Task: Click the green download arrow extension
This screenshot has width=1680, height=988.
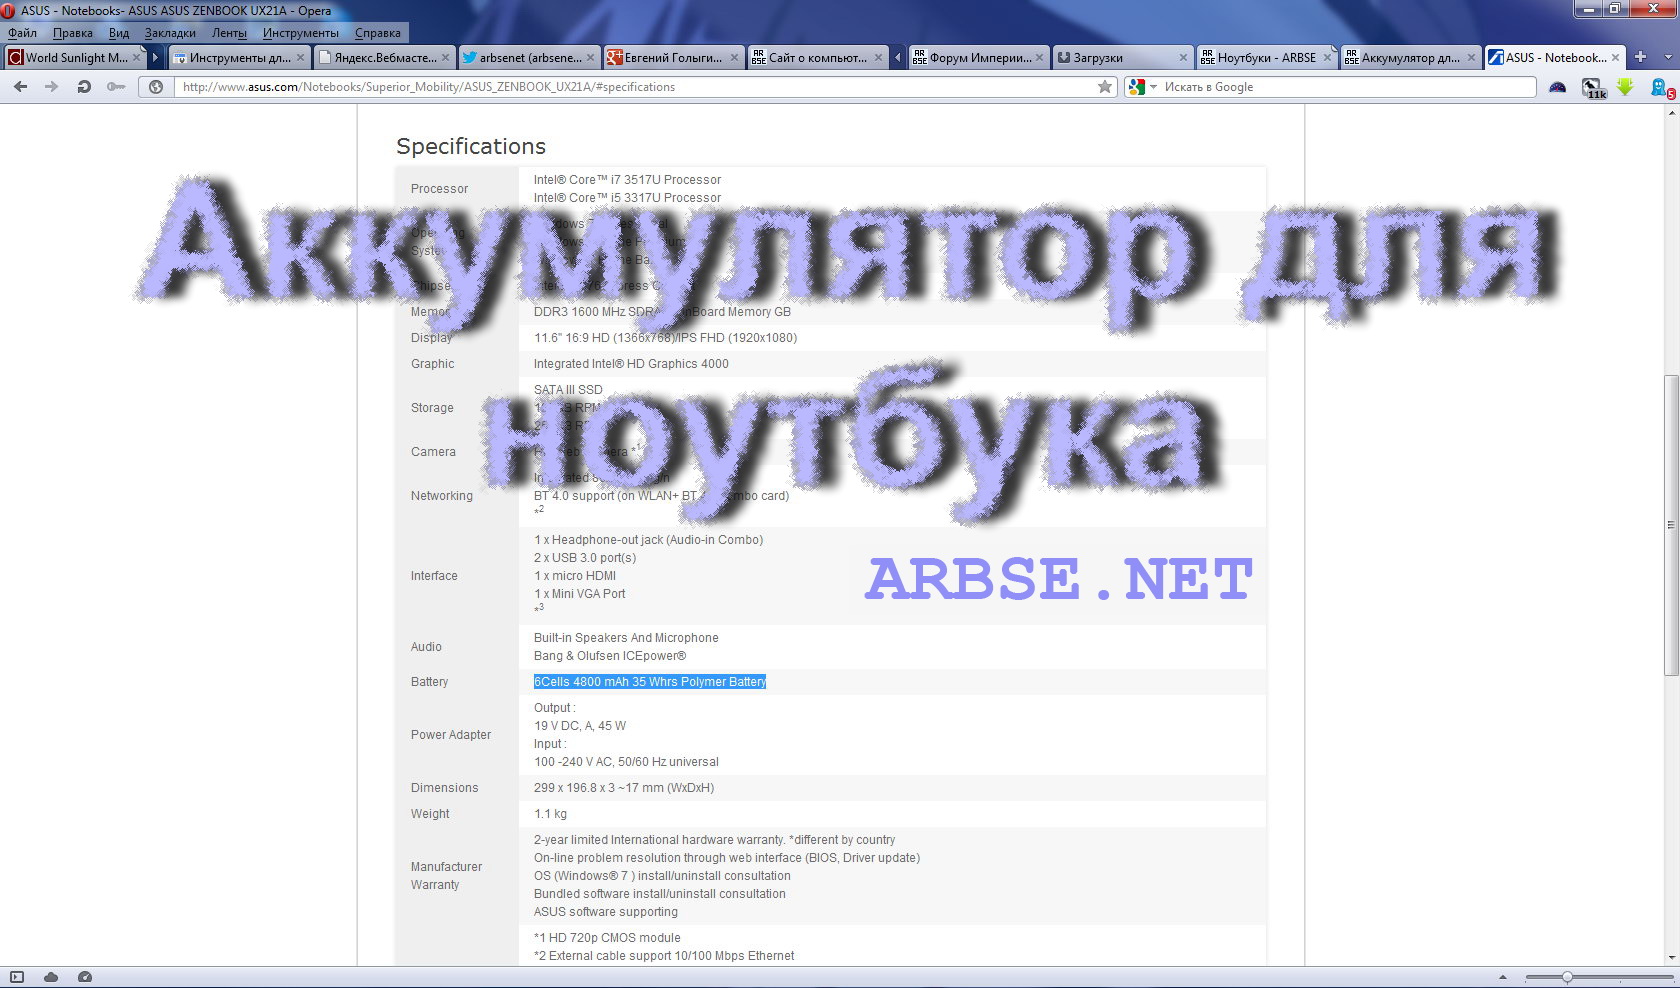Action: 1626,87
